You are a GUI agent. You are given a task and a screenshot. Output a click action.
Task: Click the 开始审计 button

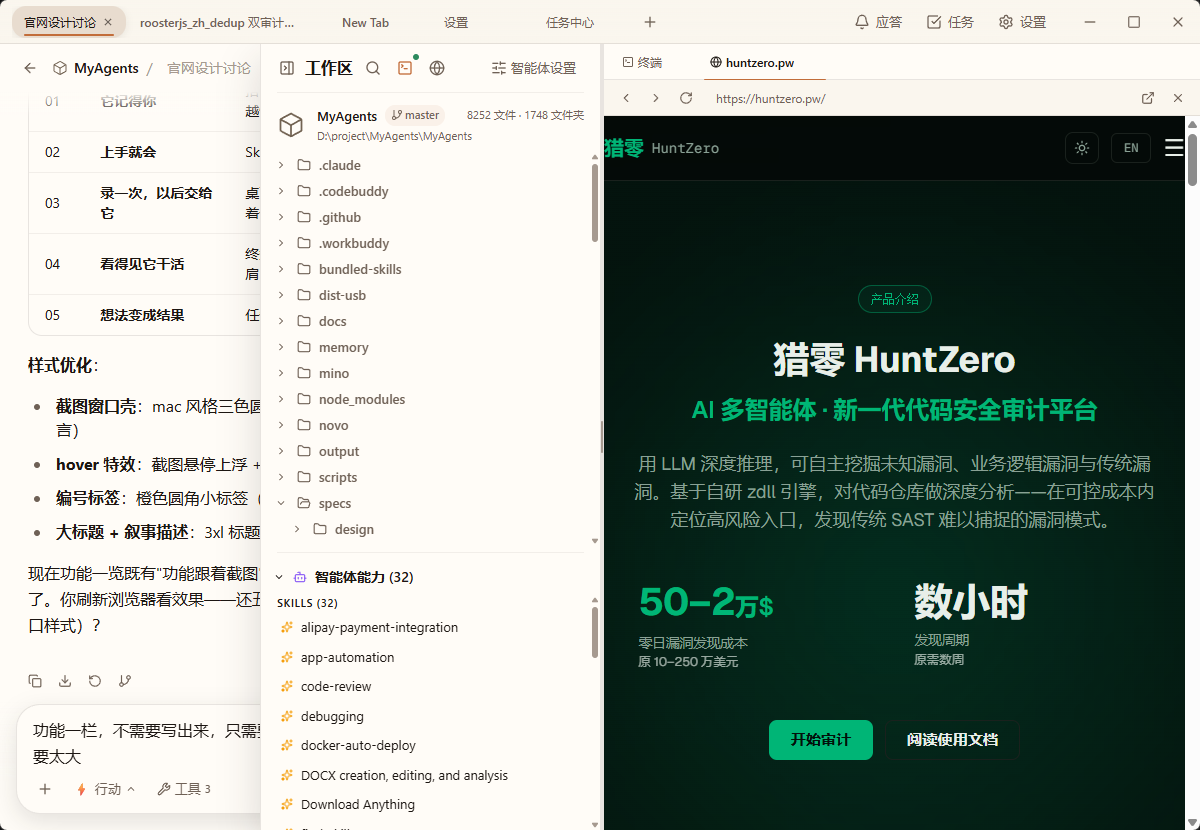(x=821, y=740)
